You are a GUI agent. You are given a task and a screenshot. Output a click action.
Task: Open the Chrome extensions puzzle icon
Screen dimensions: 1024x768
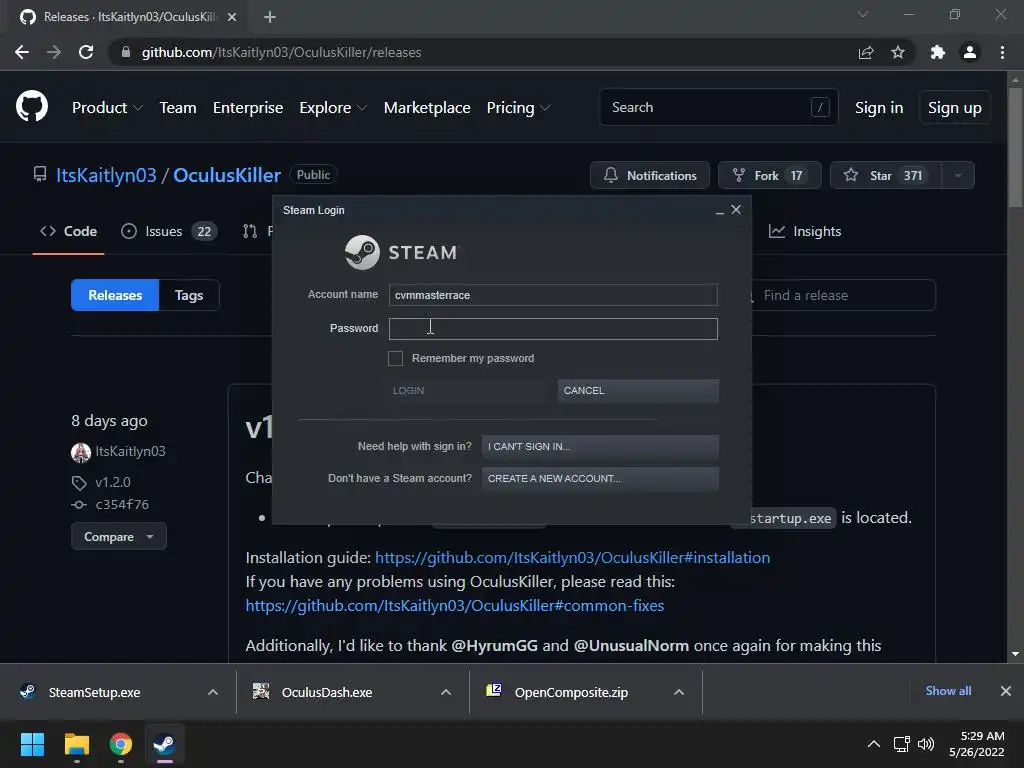coord(938,52)
